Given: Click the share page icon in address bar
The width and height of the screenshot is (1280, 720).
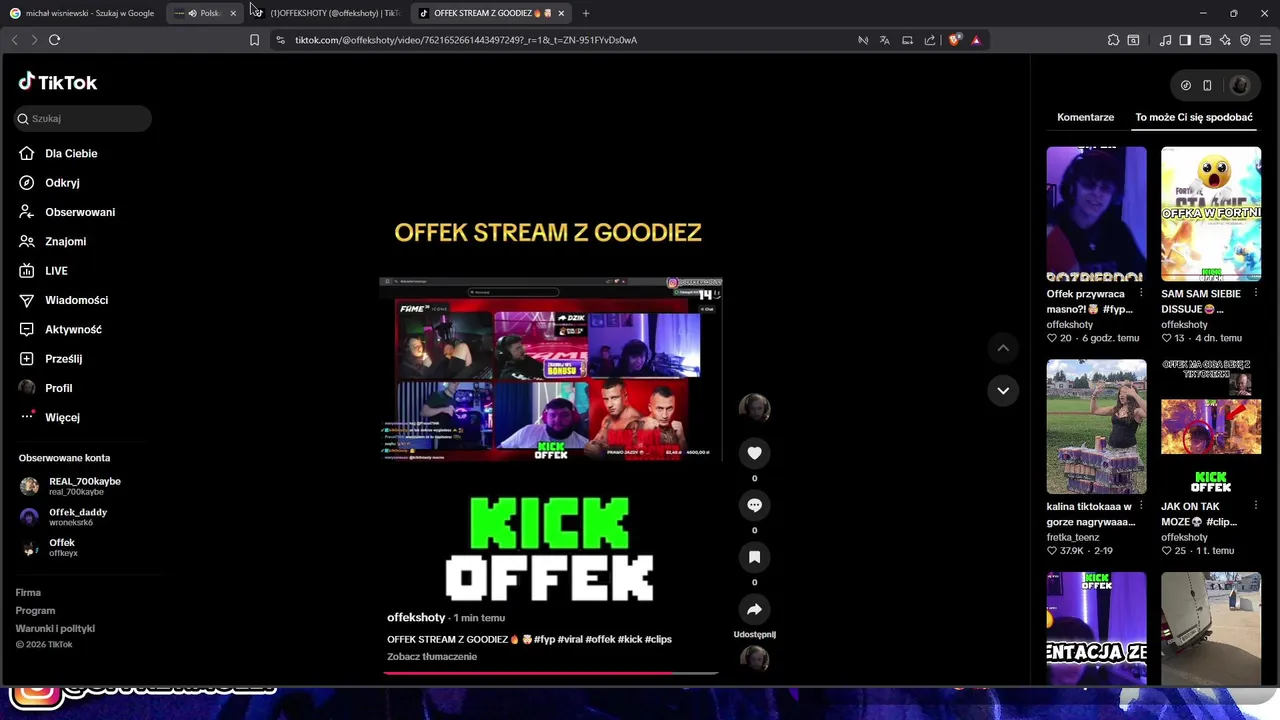Looking at the screenshot, I should pyautogui.click(x=930, y=40).
